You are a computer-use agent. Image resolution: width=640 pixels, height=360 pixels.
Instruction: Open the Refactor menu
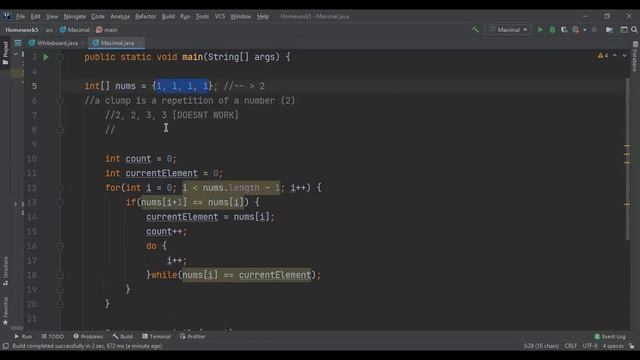146,16
